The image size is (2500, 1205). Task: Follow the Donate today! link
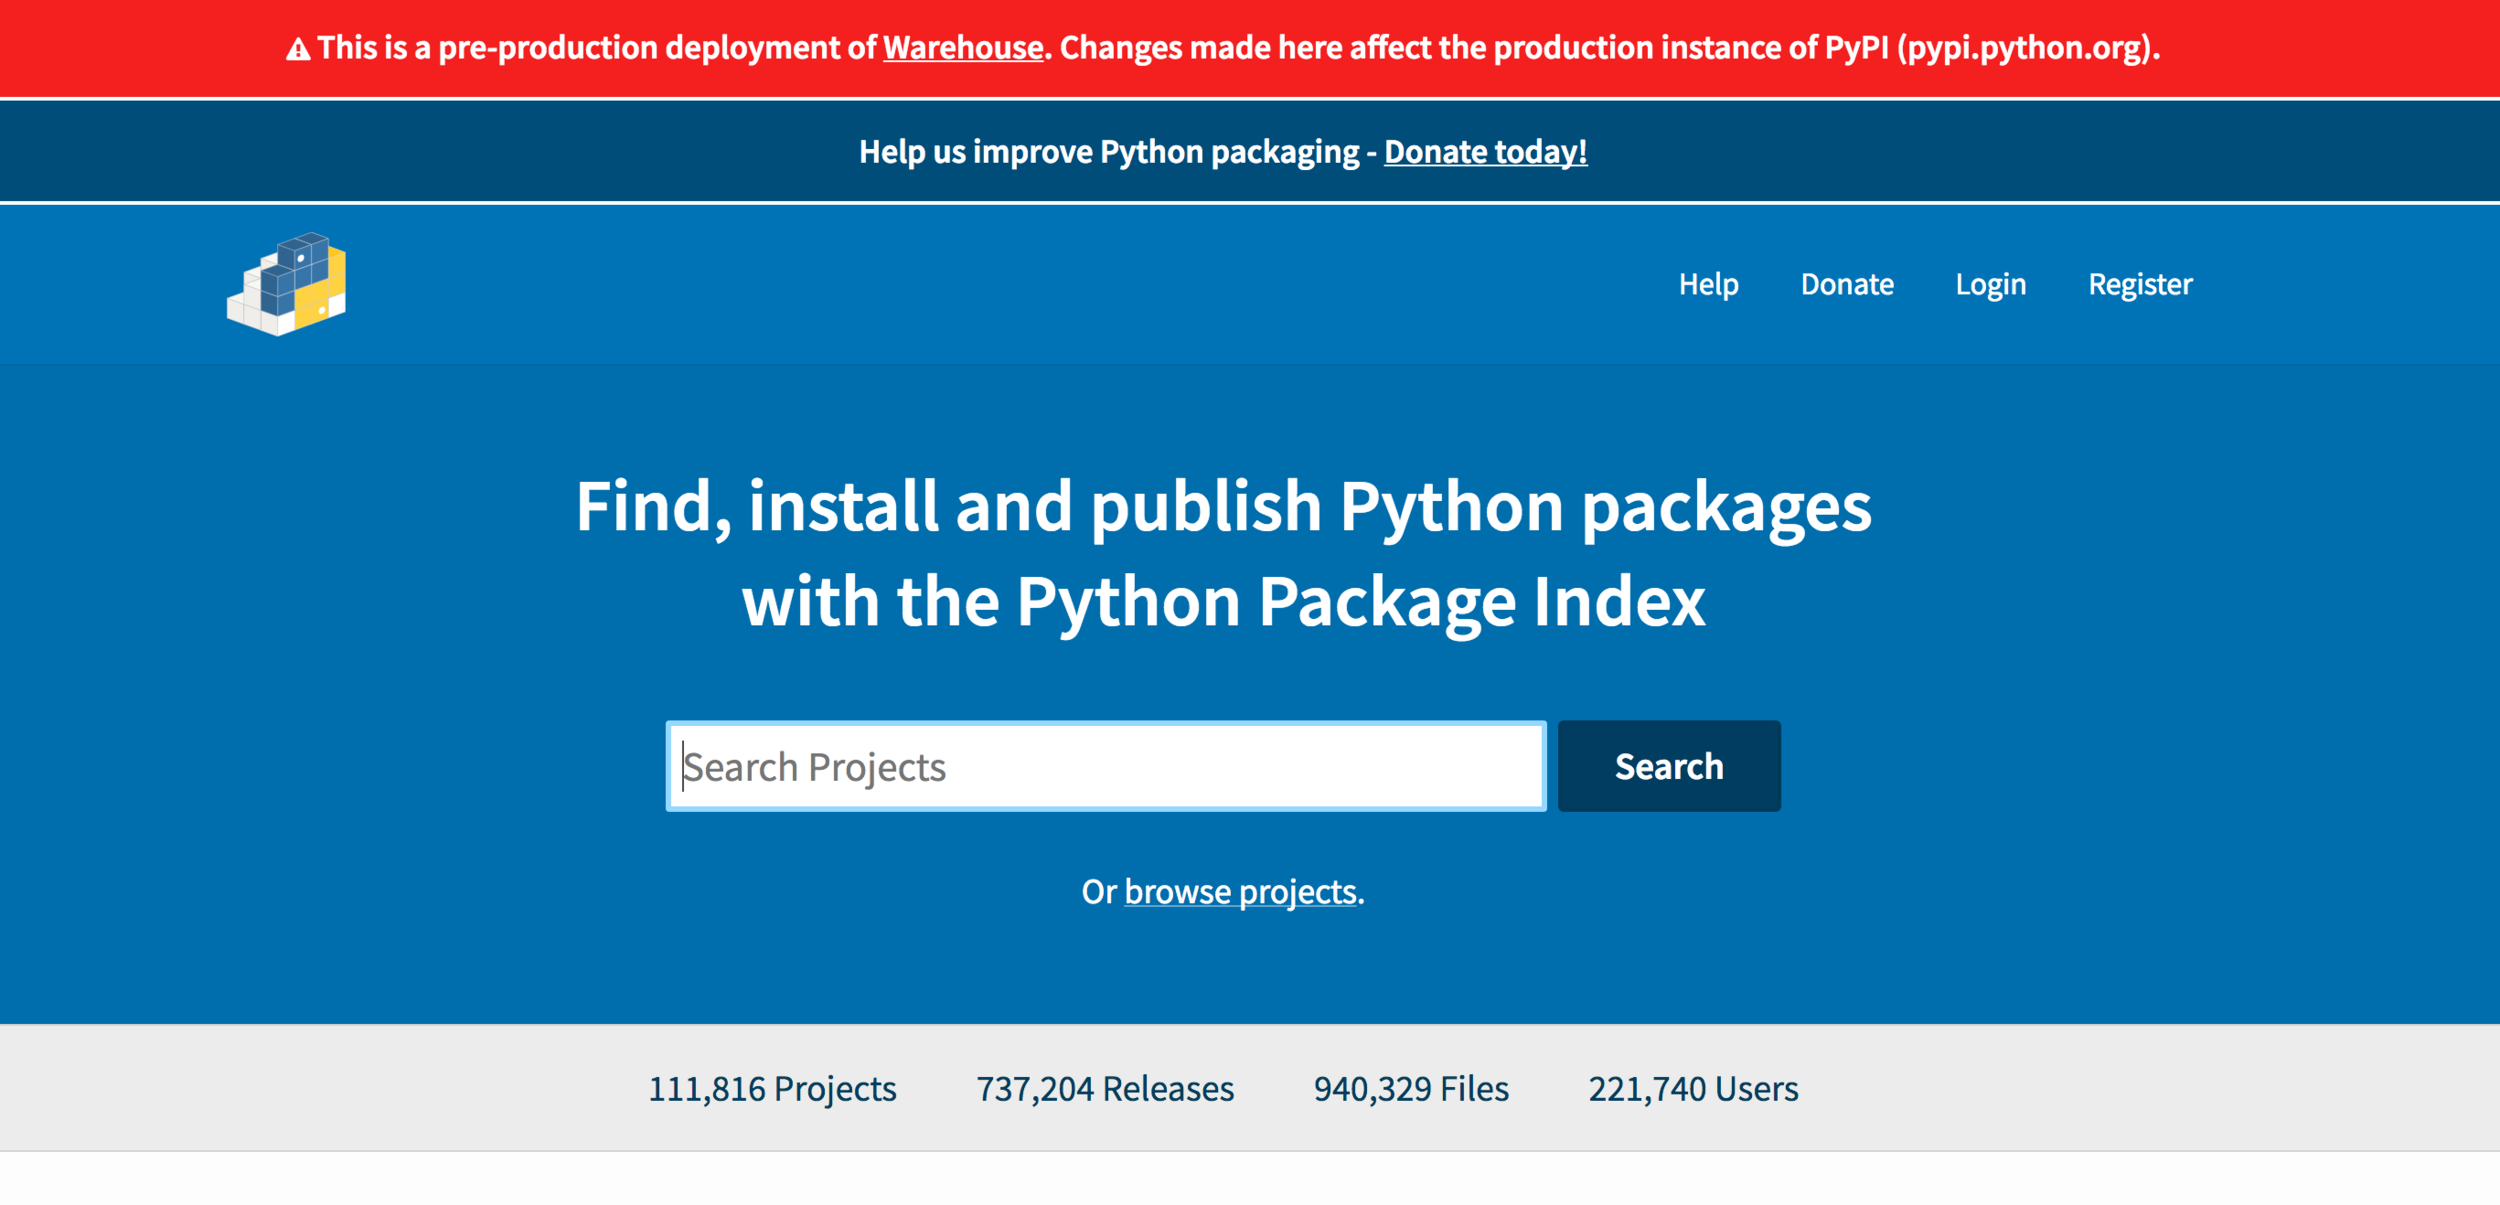[1485, 152]
